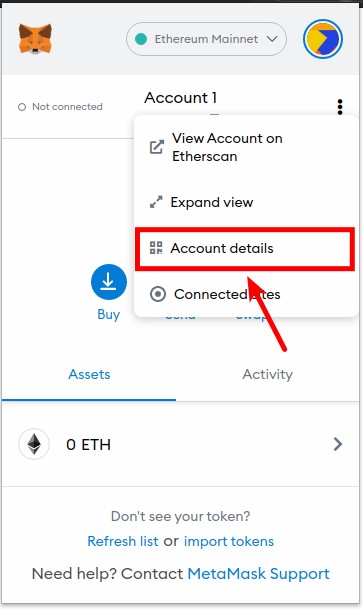
Task: Click the Connected sites target icon
Action: tap(158, 294)
